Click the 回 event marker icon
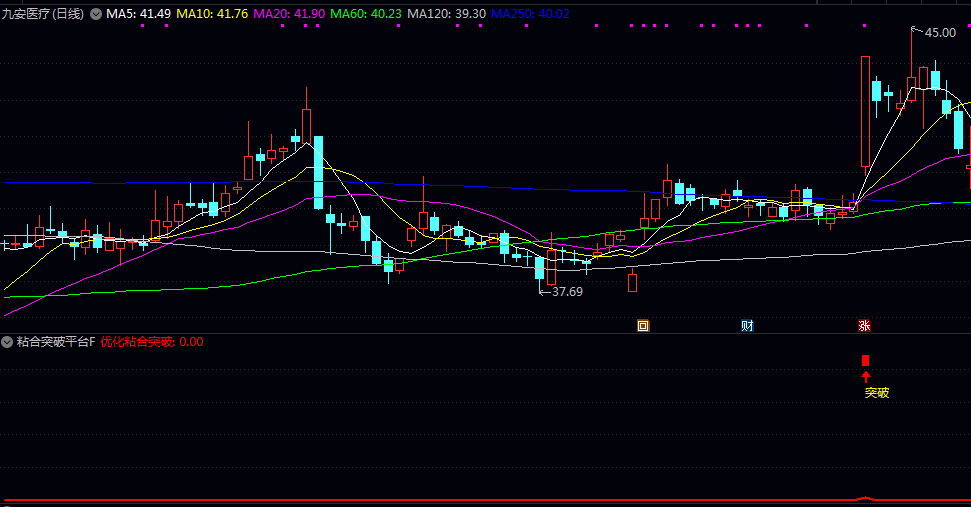 pos(643,326)
